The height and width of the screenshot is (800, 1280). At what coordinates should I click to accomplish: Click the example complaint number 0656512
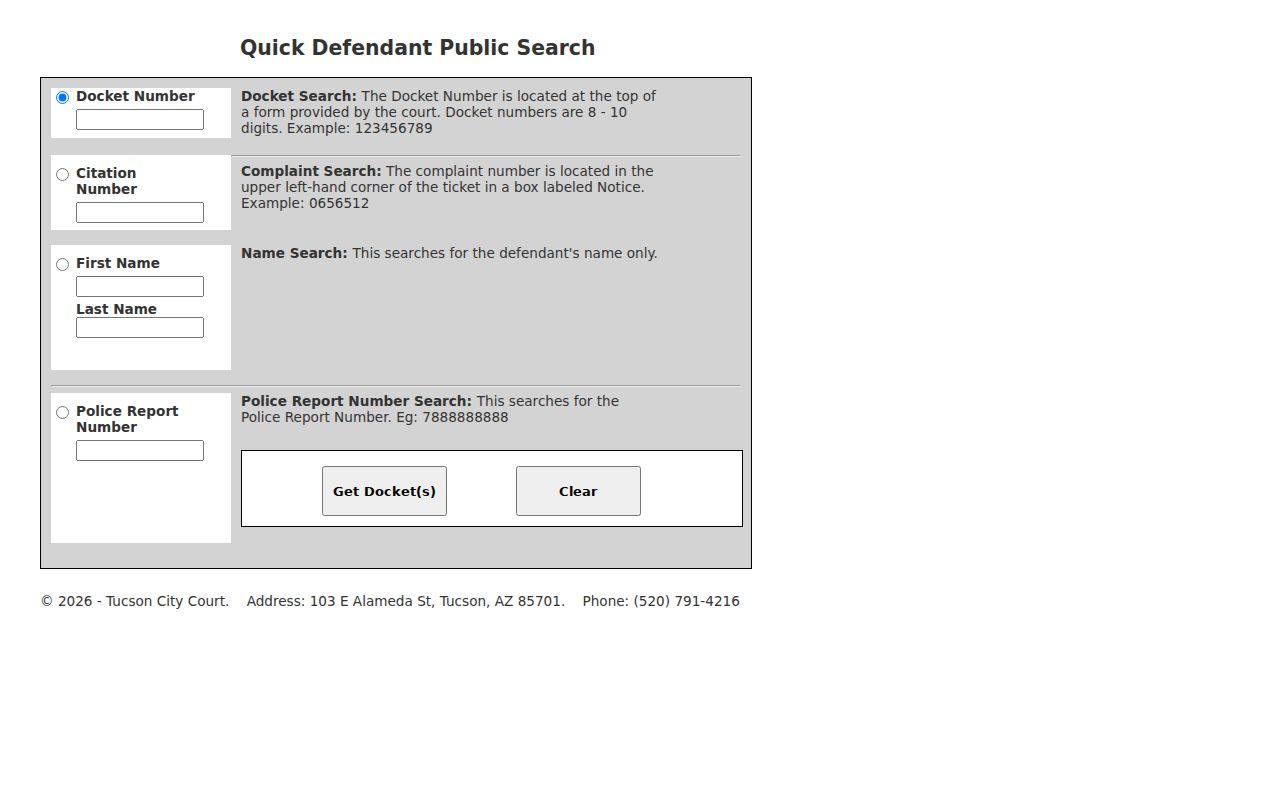click(x=339, y=203)
